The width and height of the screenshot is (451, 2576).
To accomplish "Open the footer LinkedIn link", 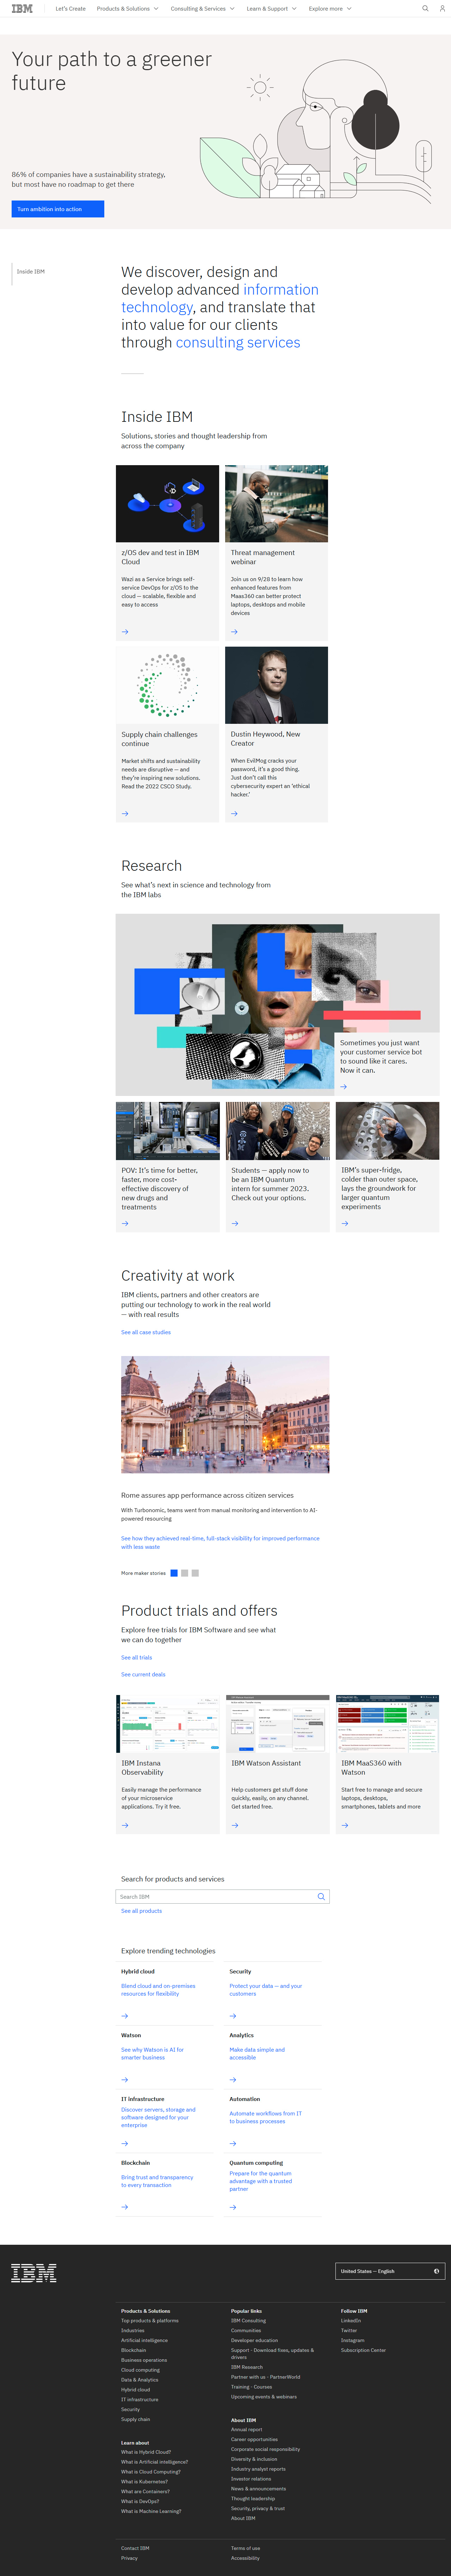I will (351, 2320).
